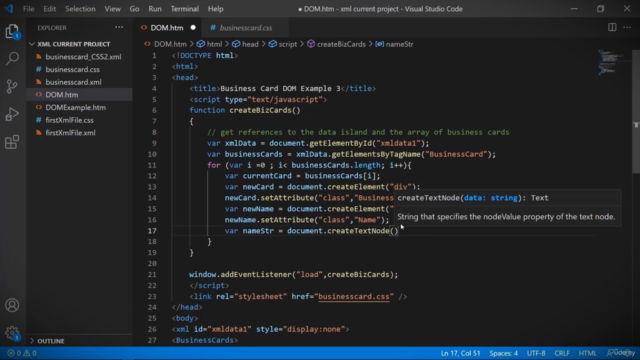The height and width of the screenshot is (360, 640).
Task: Open the Accounts menu icon
Action: (x=12, y=305)
